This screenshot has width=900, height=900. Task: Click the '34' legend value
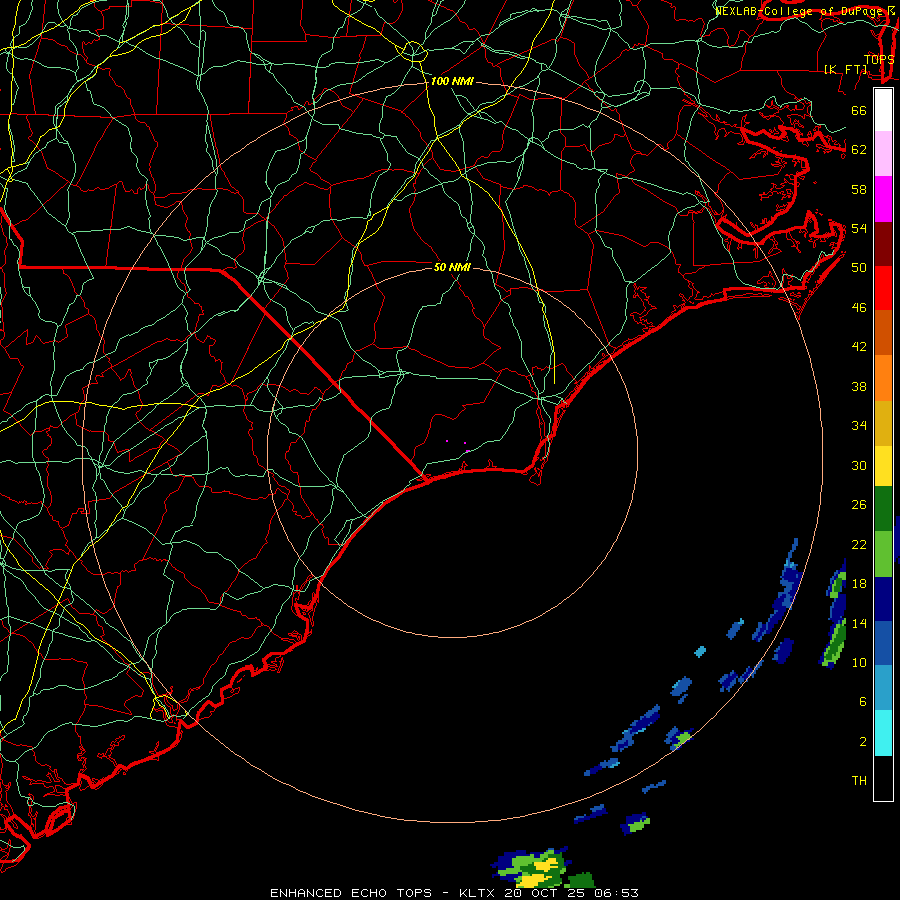(859, 426)
